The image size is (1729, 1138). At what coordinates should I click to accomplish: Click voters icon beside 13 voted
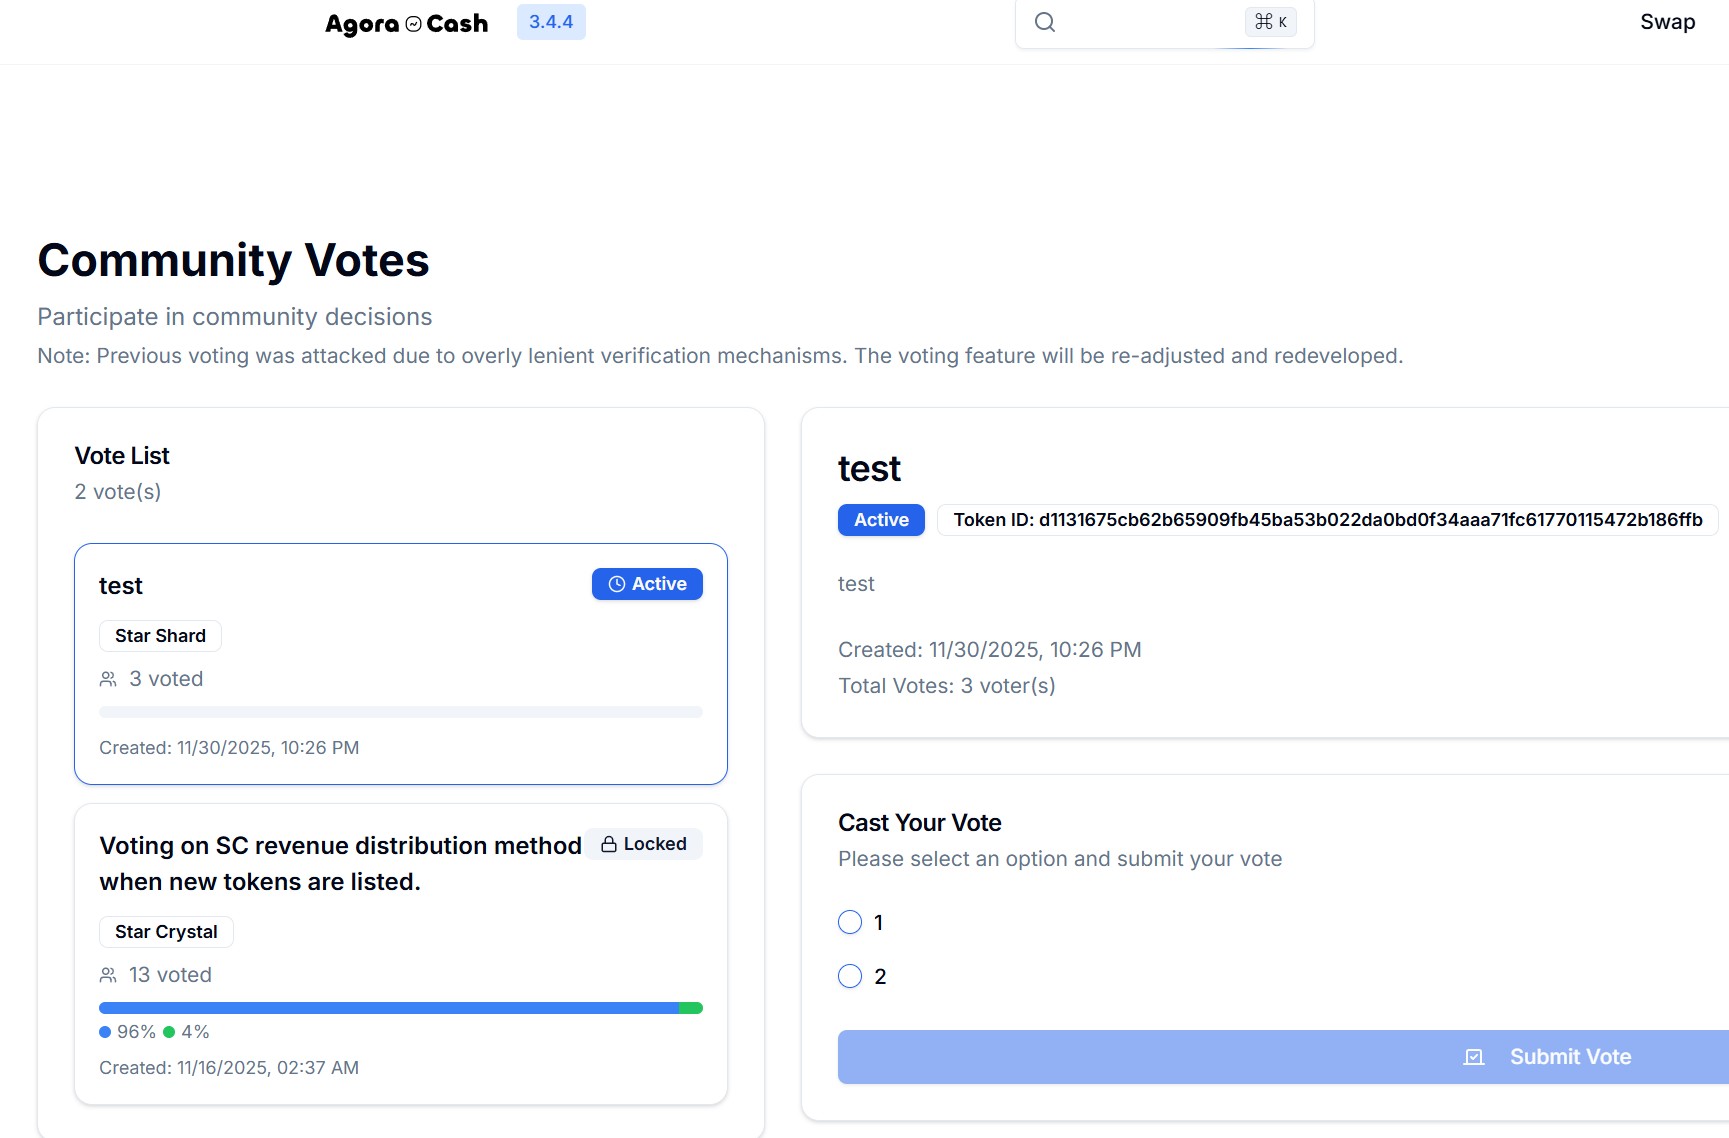[108, 975]
